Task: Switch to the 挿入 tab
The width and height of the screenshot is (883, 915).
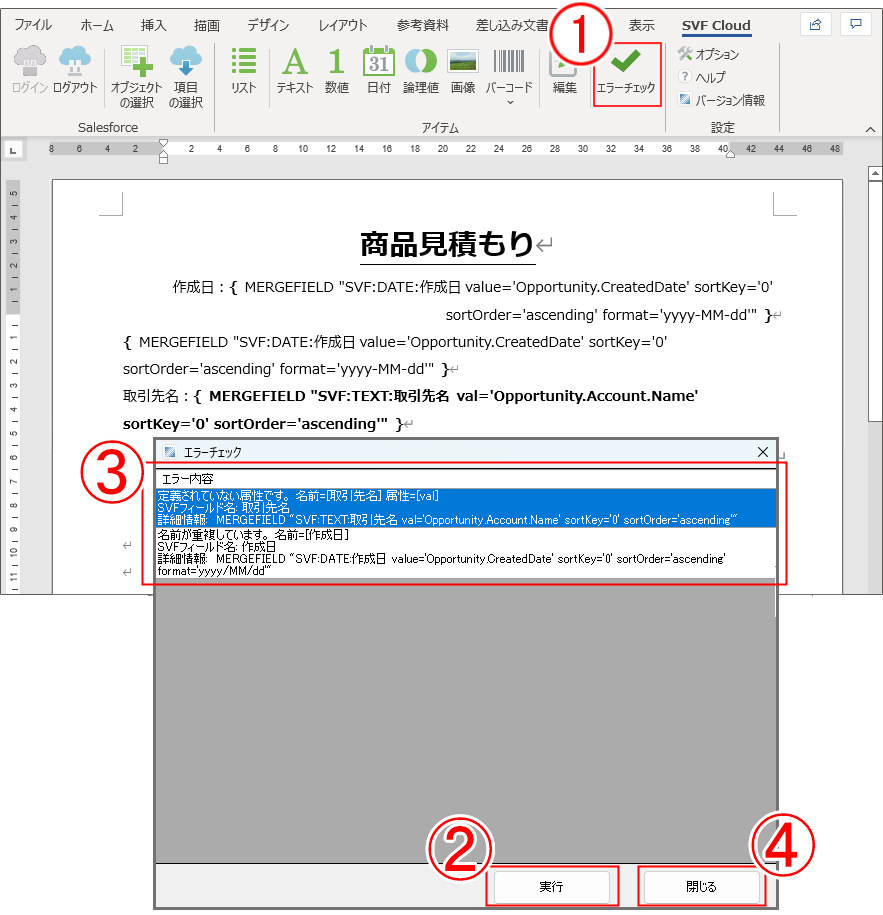Action: coord(153,25)
